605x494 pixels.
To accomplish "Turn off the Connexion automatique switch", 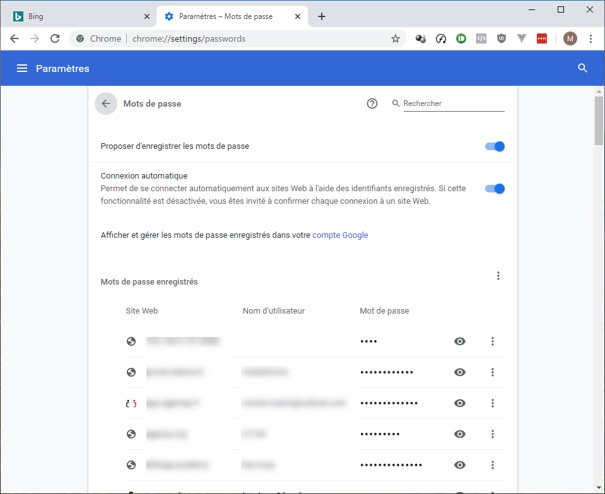I will 495,188.
